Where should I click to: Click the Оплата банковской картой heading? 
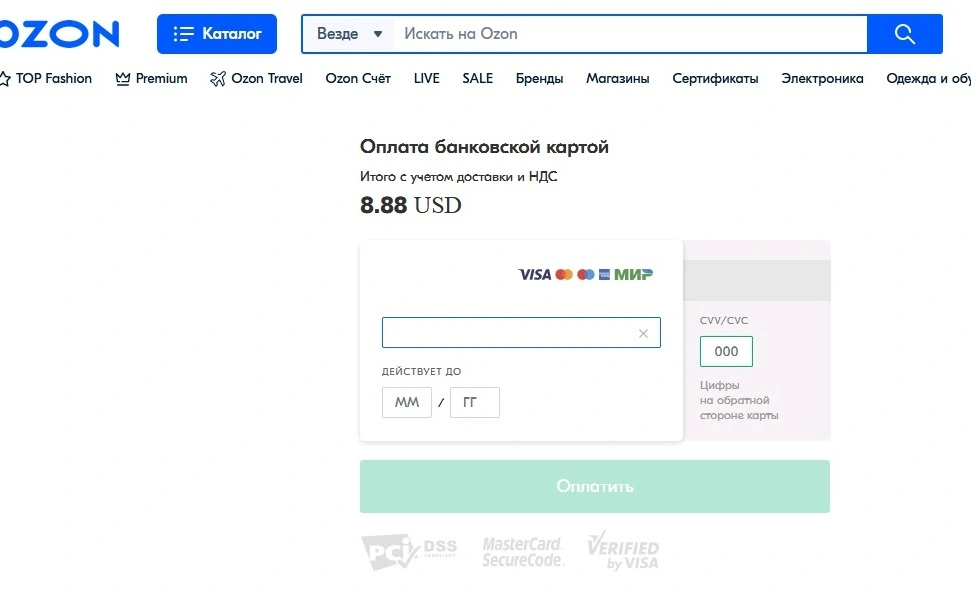click(484, 147)
